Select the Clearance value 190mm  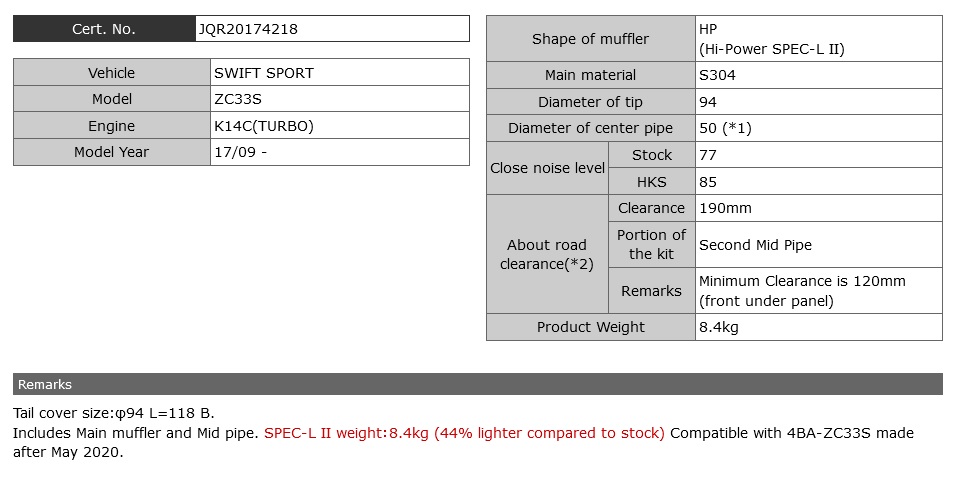[x=819, y=208]
